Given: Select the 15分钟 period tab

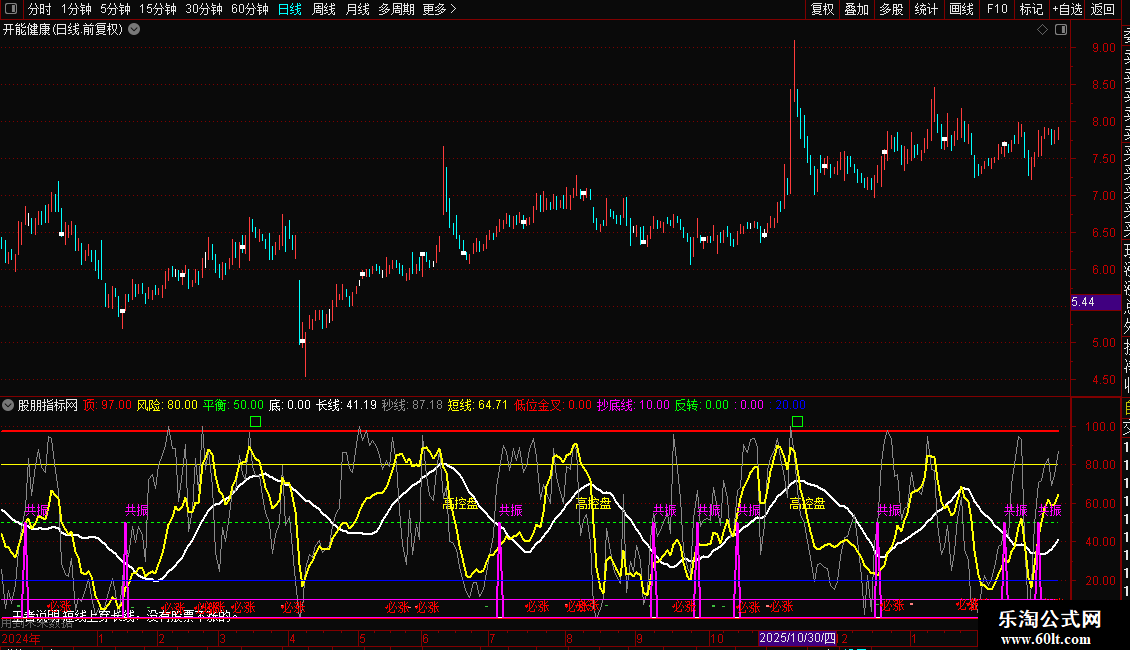Looking at the screenshot, I should tap(158, 9).
